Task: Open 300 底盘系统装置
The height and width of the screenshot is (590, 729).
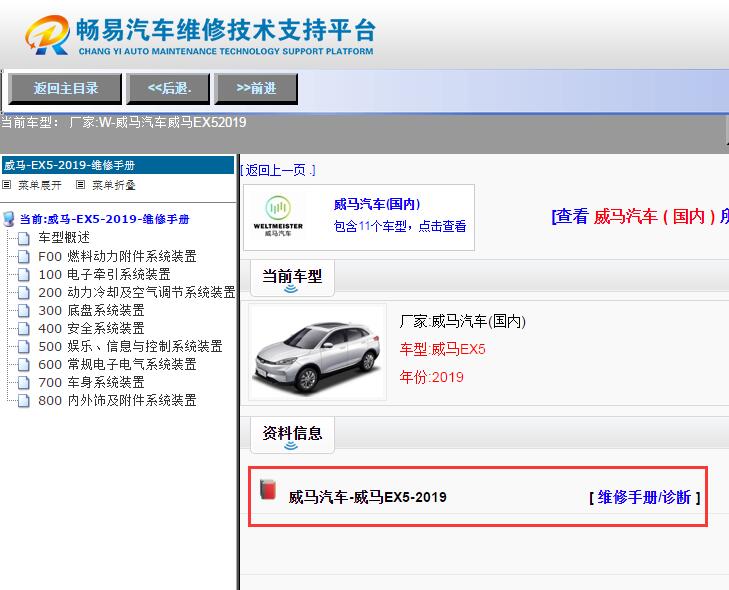Action: (x=91, y=311)
